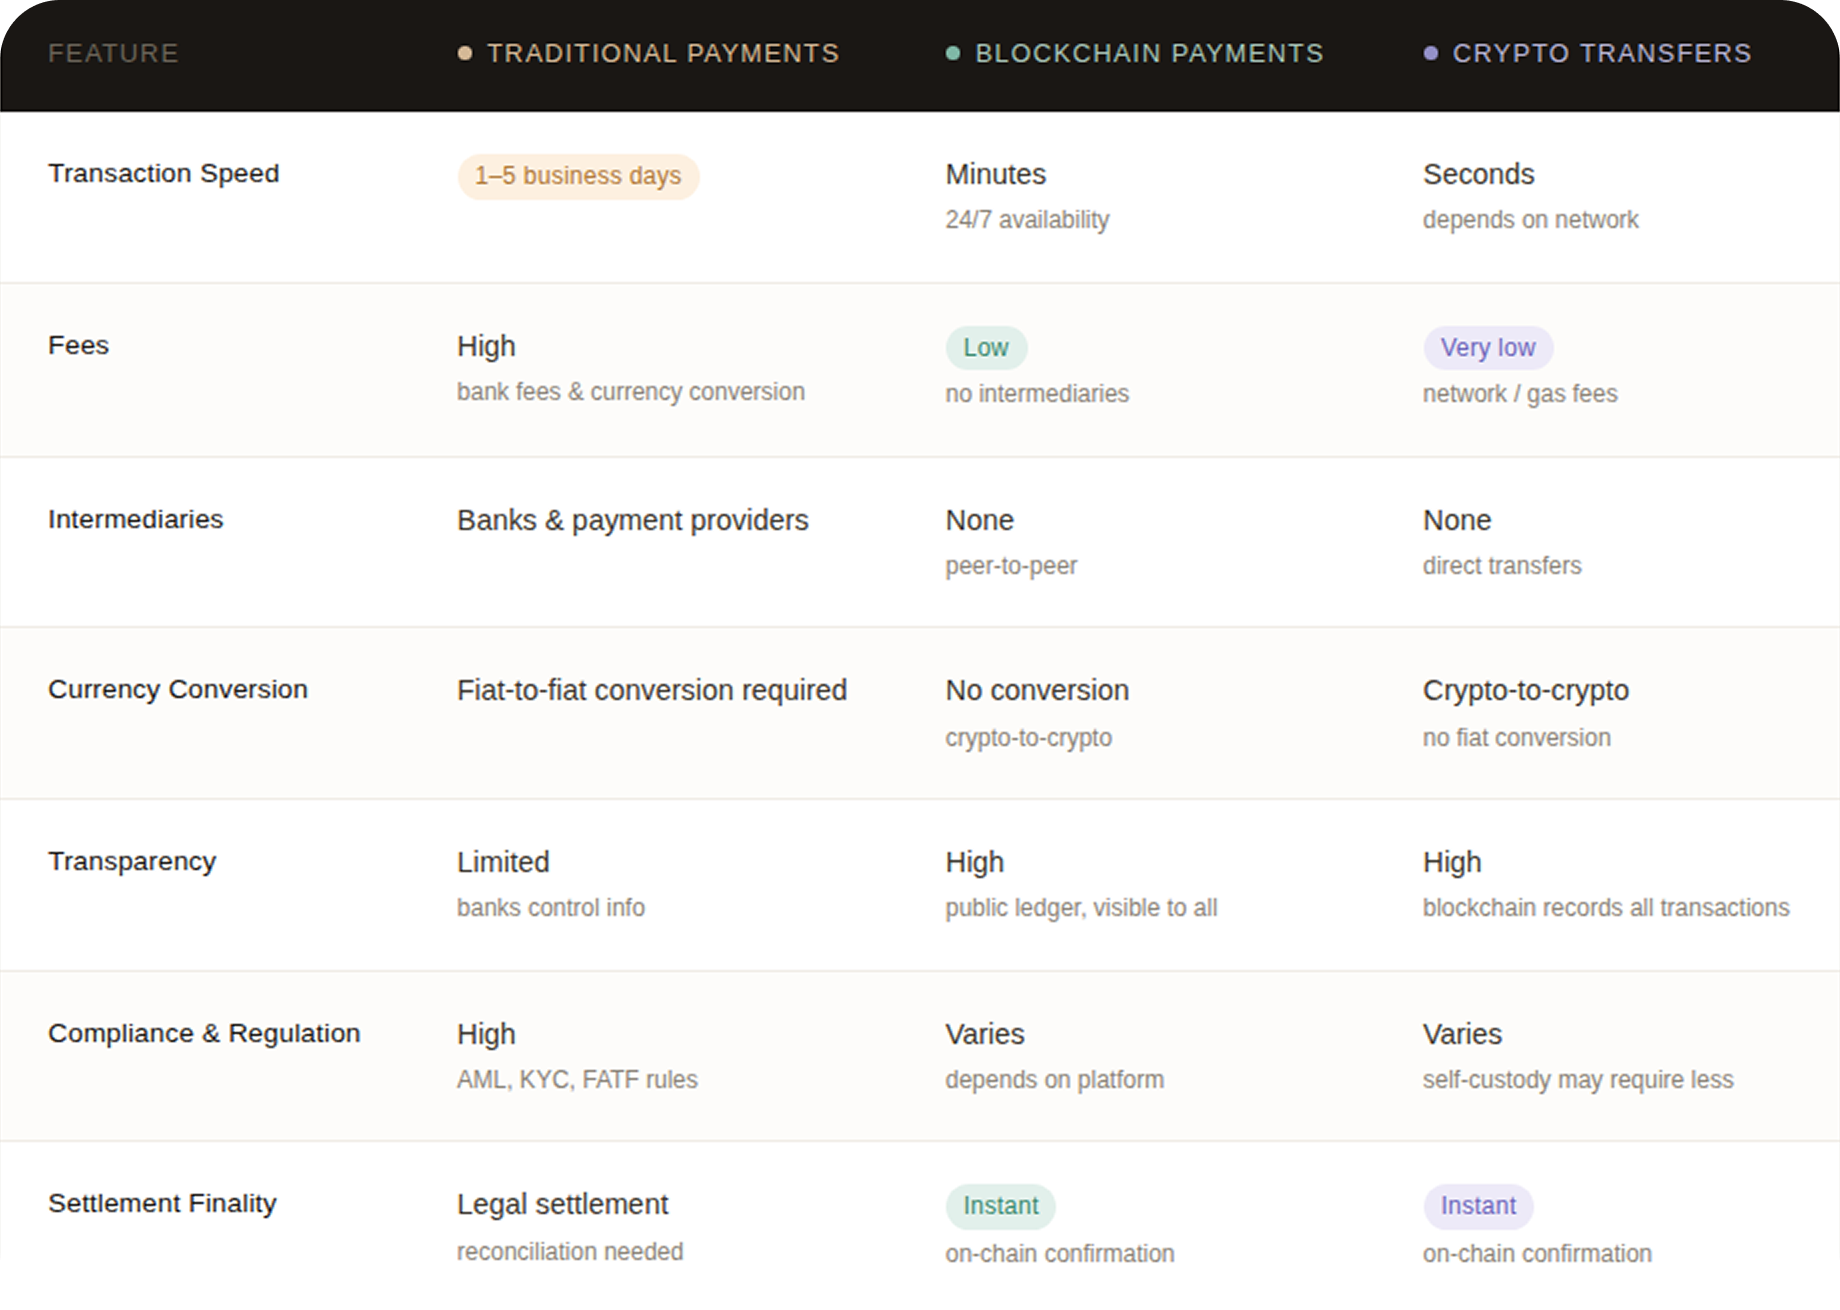Image resolution: width=1840 pixels, height=1310 pixels.
Task: Click 'None' above peer-to-peer
Action: click(979, 520)
